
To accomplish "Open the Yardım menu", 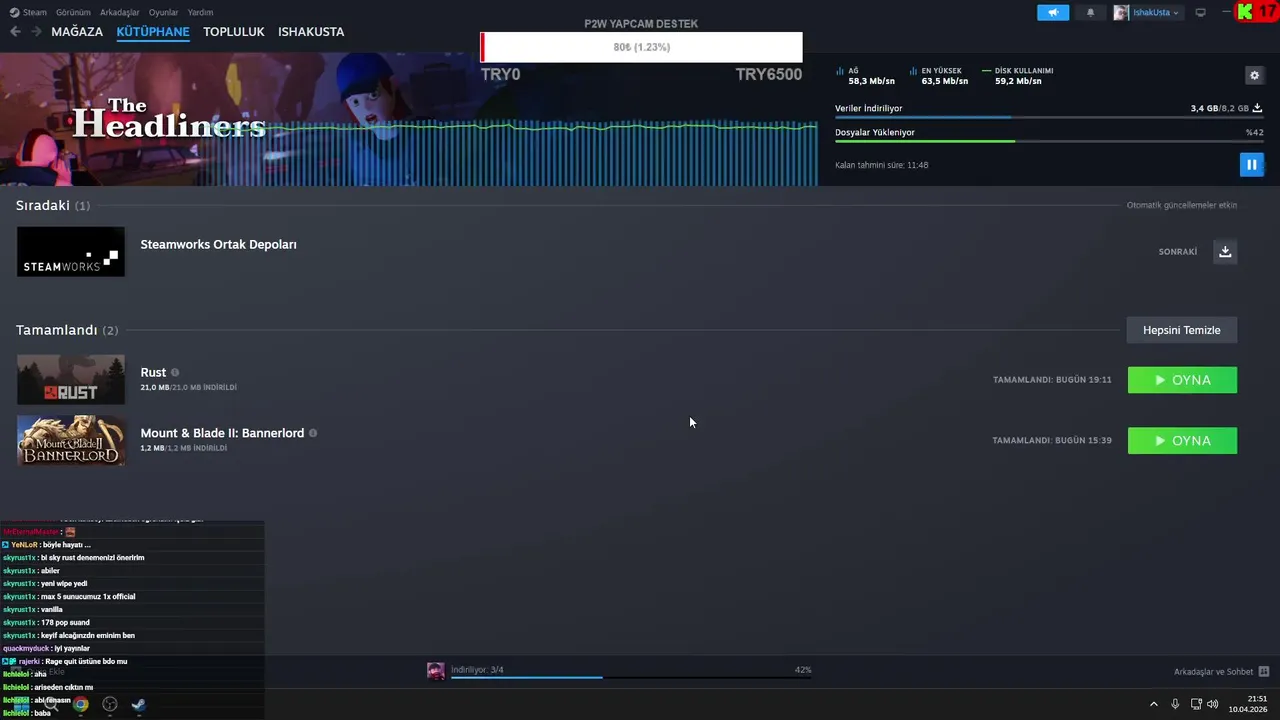I will pyautogui.click(x=200, y=12).
